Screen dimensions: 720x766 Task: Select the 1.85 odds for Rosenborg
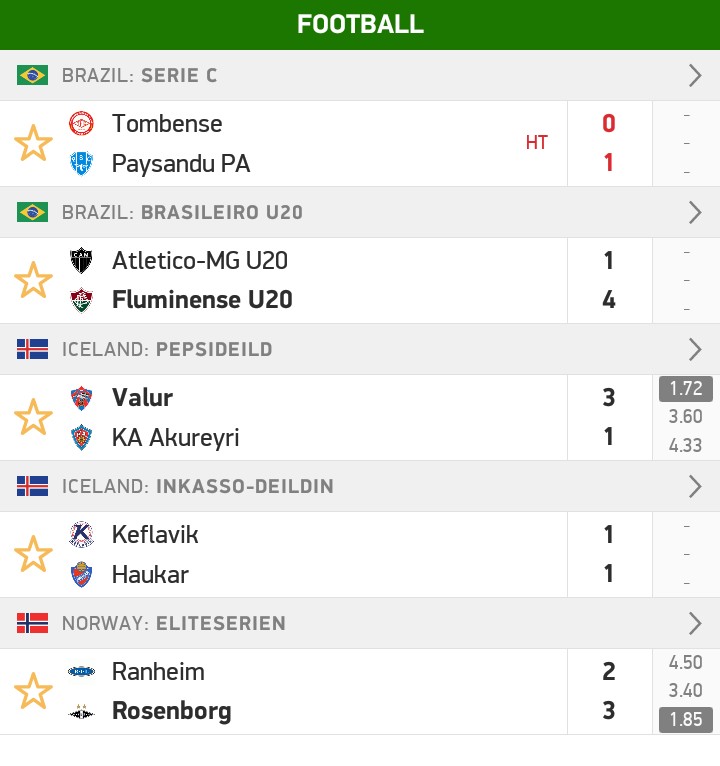(x=686, y=720)
